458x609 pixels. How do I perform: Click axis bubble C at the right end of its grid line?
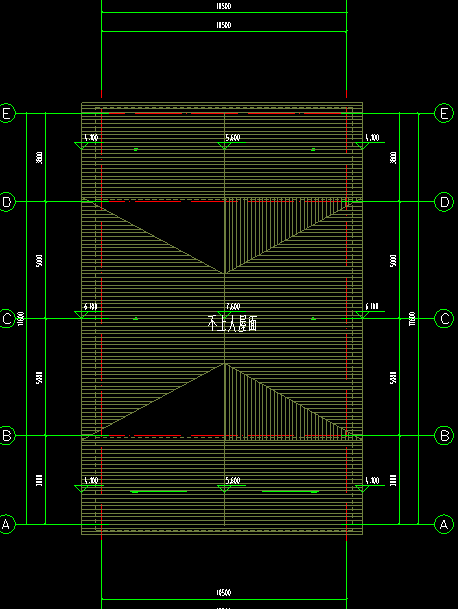click(x=444, y=319)
